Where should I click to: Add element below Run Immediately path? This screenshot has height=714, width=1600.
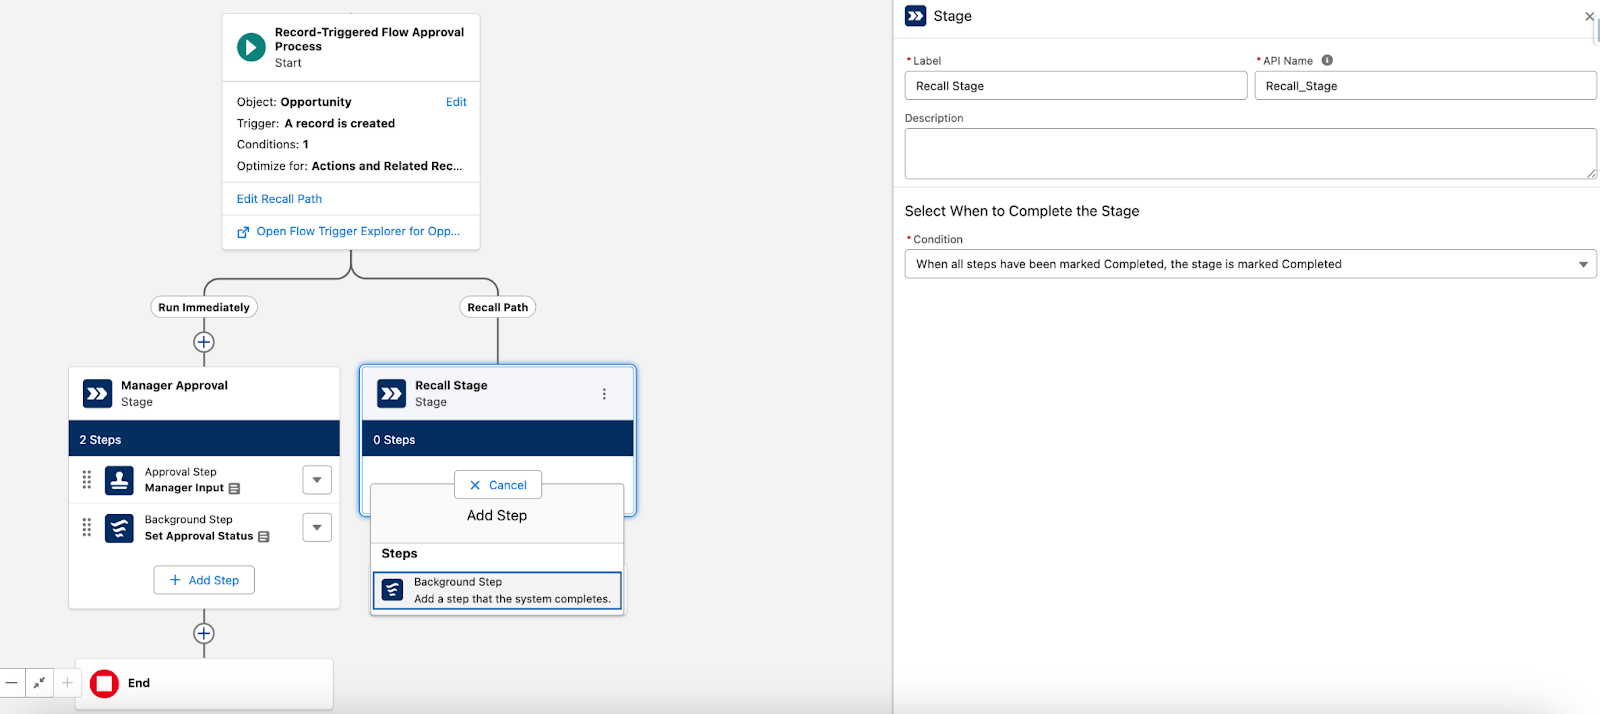204,342
